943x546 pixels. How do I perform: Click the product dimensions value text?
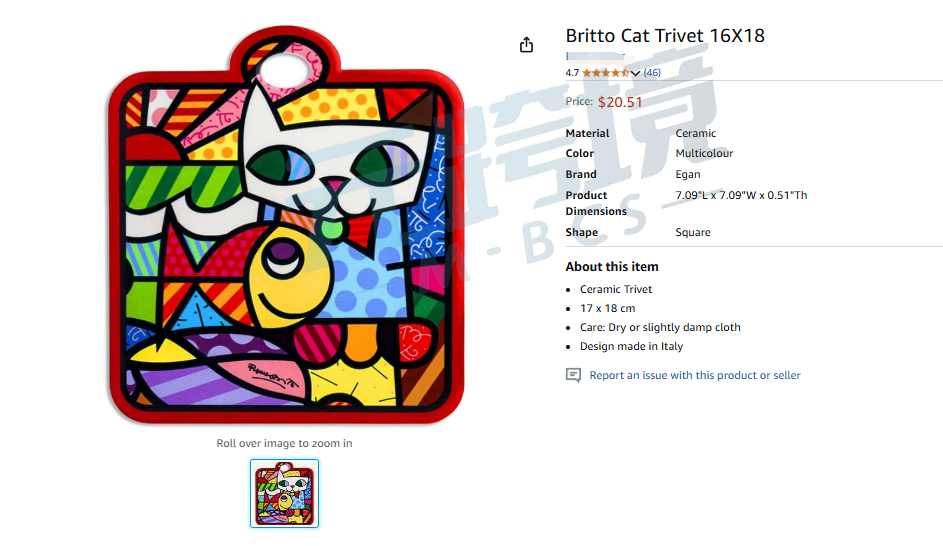741,195
